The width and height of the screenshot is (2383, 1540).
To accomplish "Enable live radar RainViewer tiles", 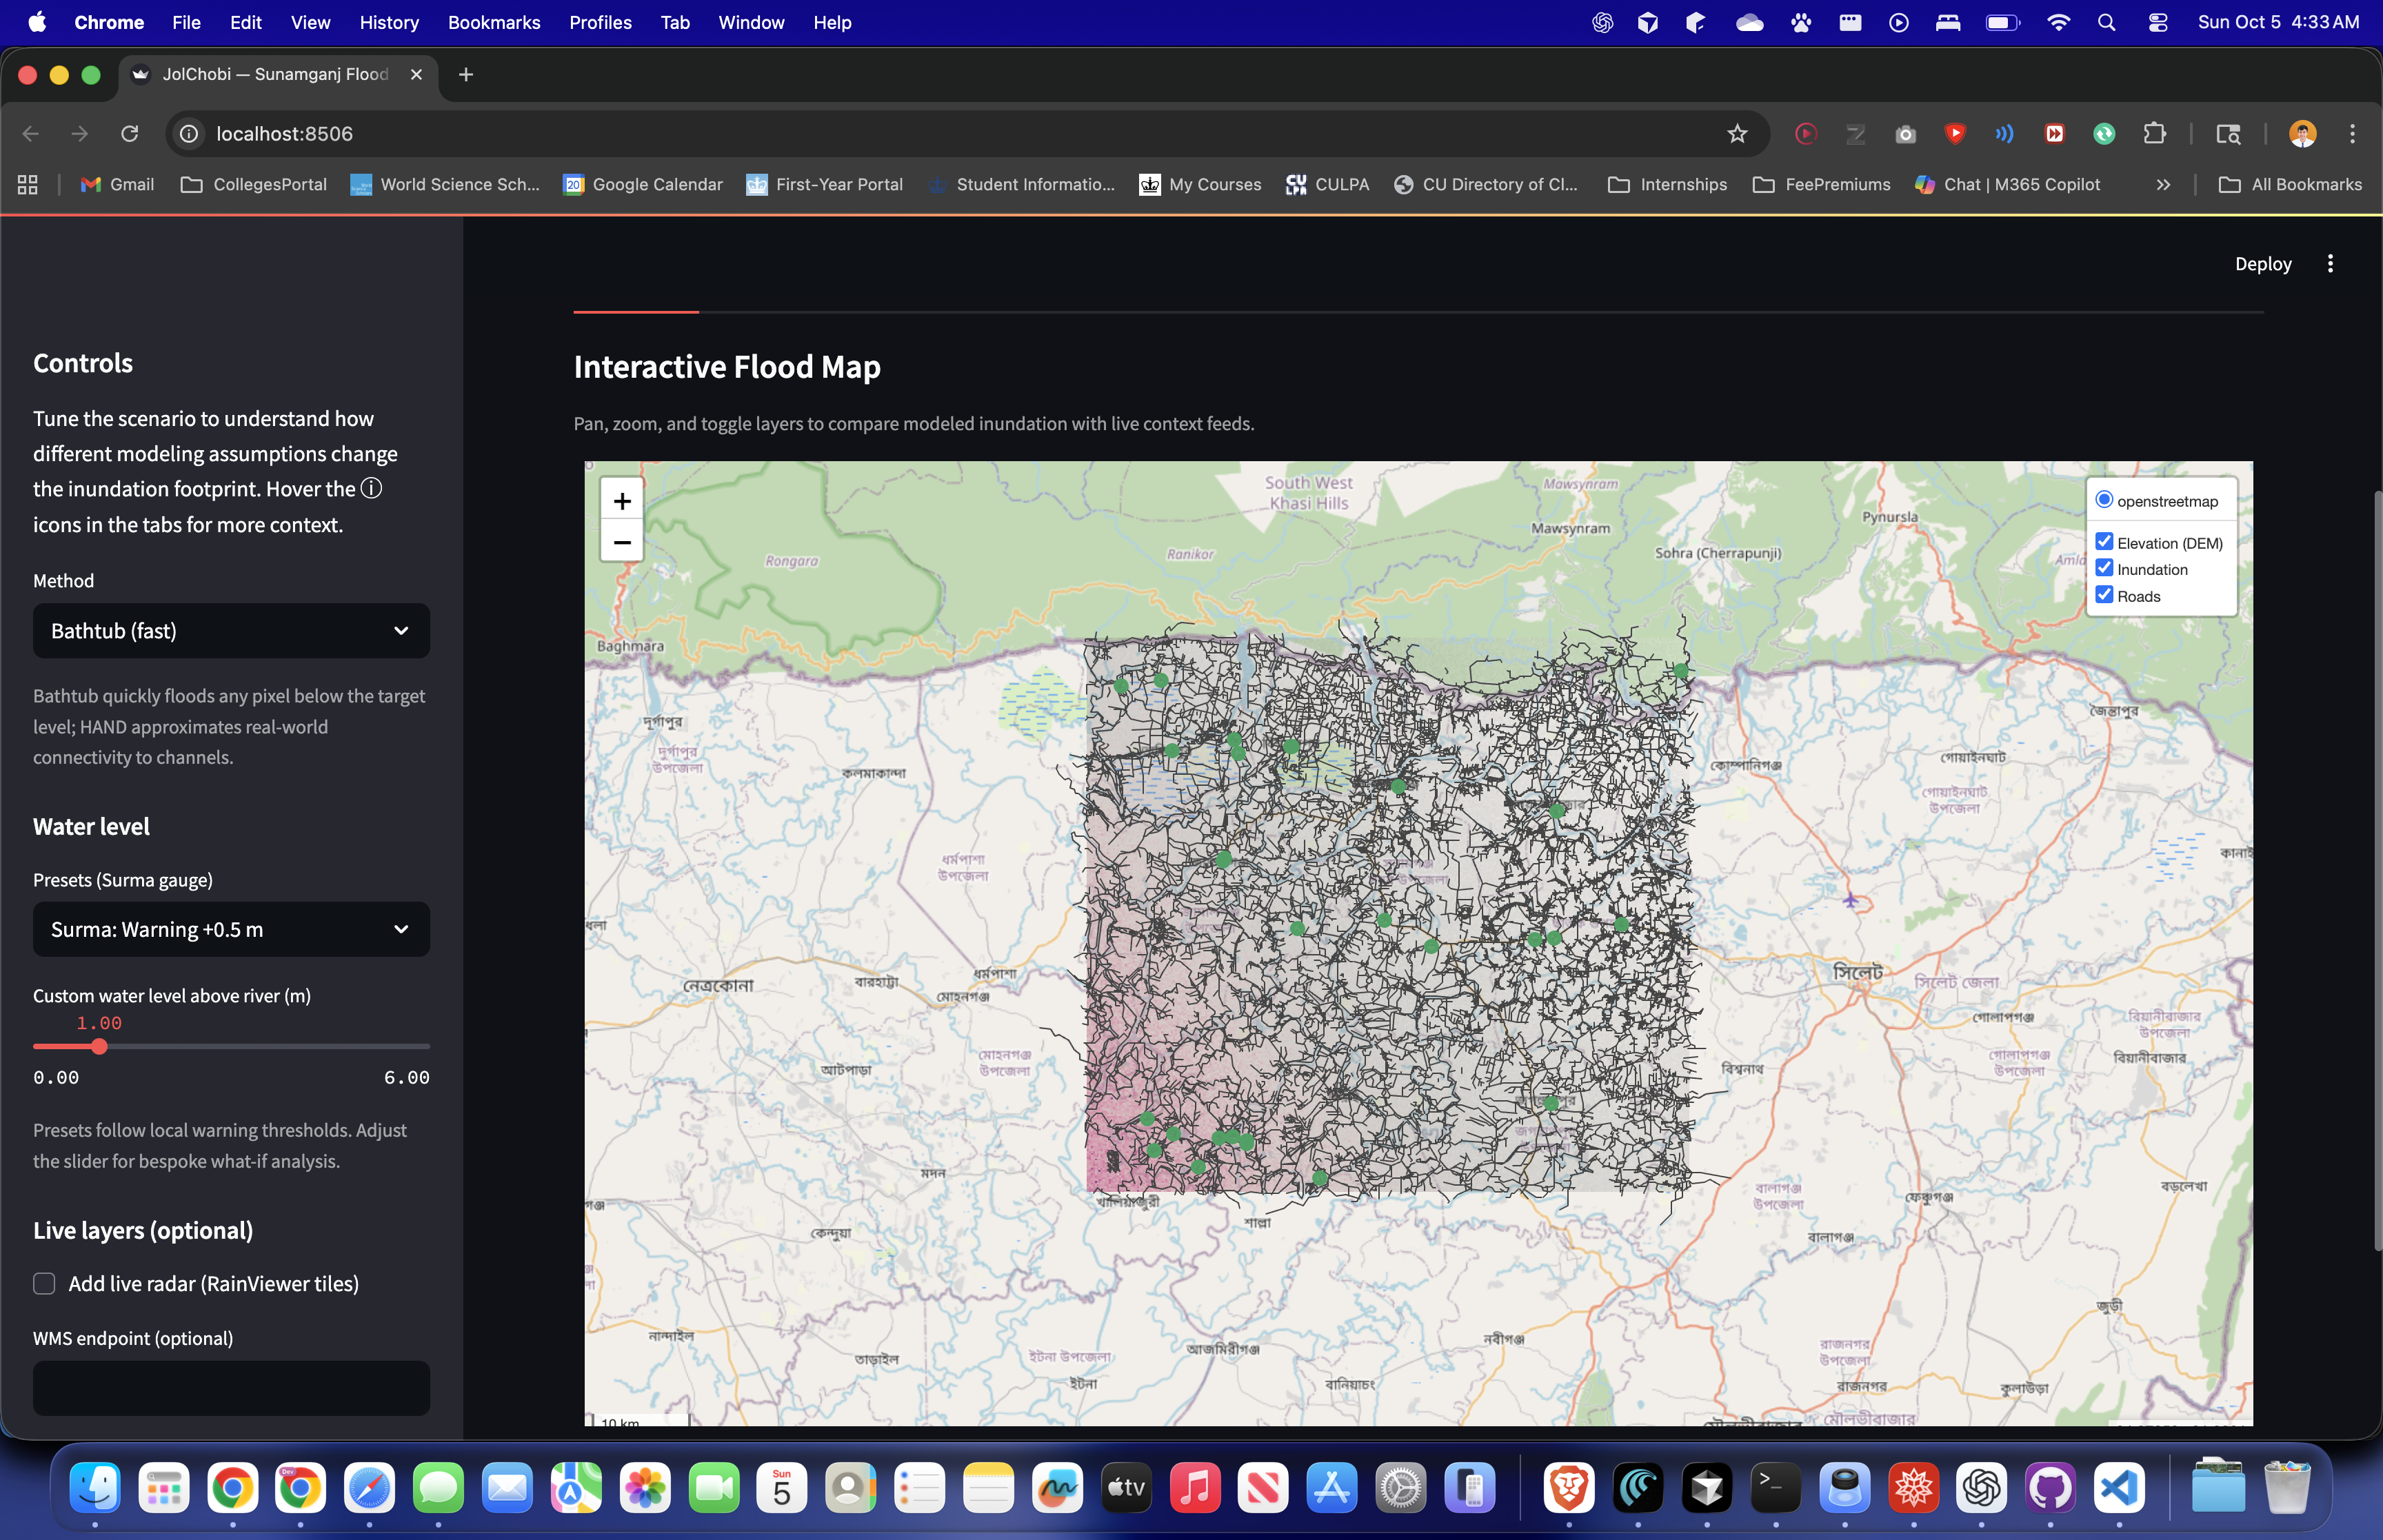I will coord(44,1284).
